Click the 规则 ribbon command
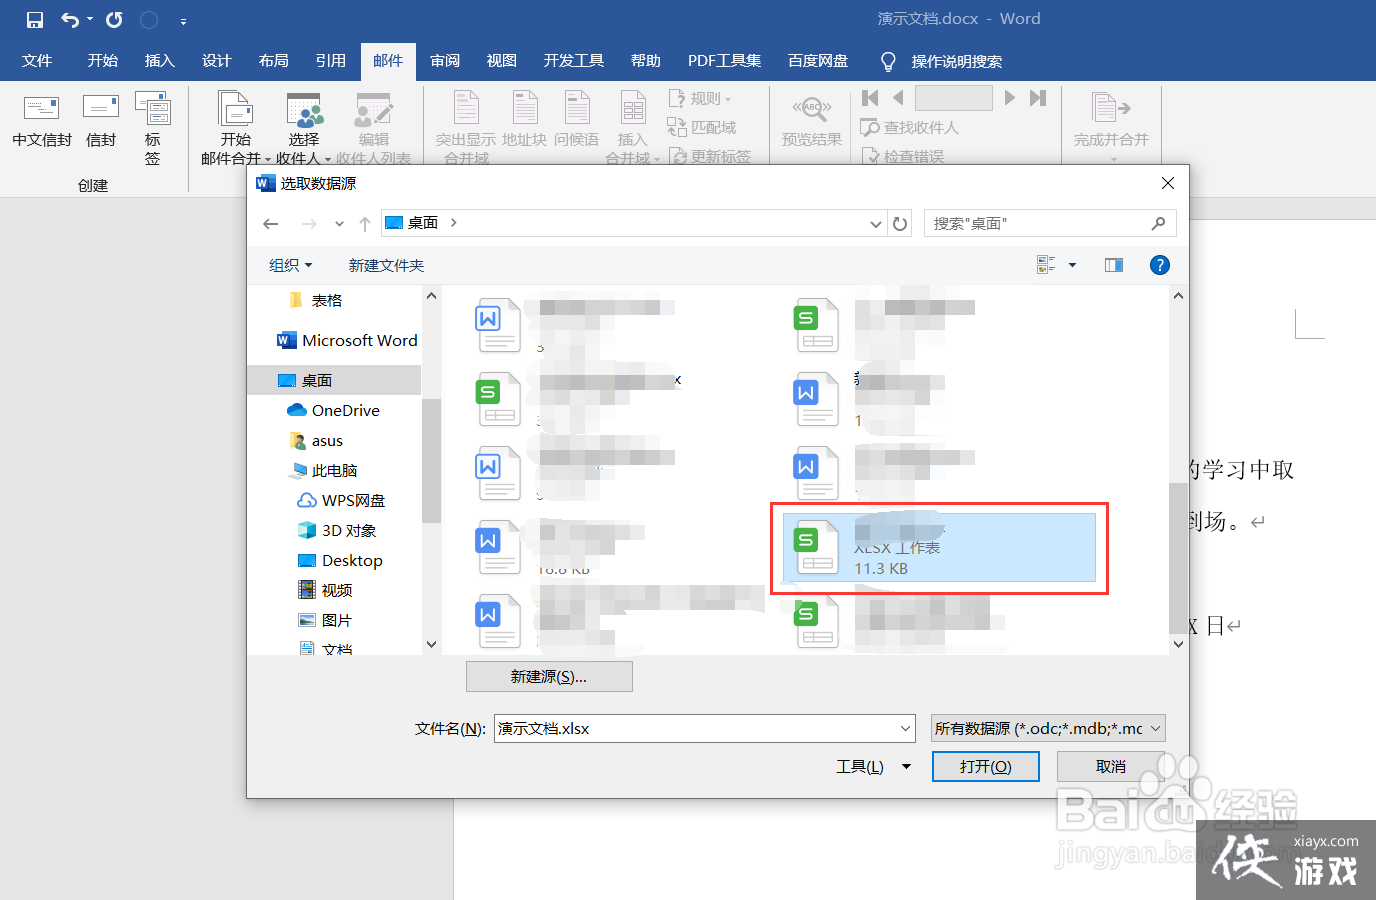Screen dimensions: 1376x900 click(x=700, y=98)
